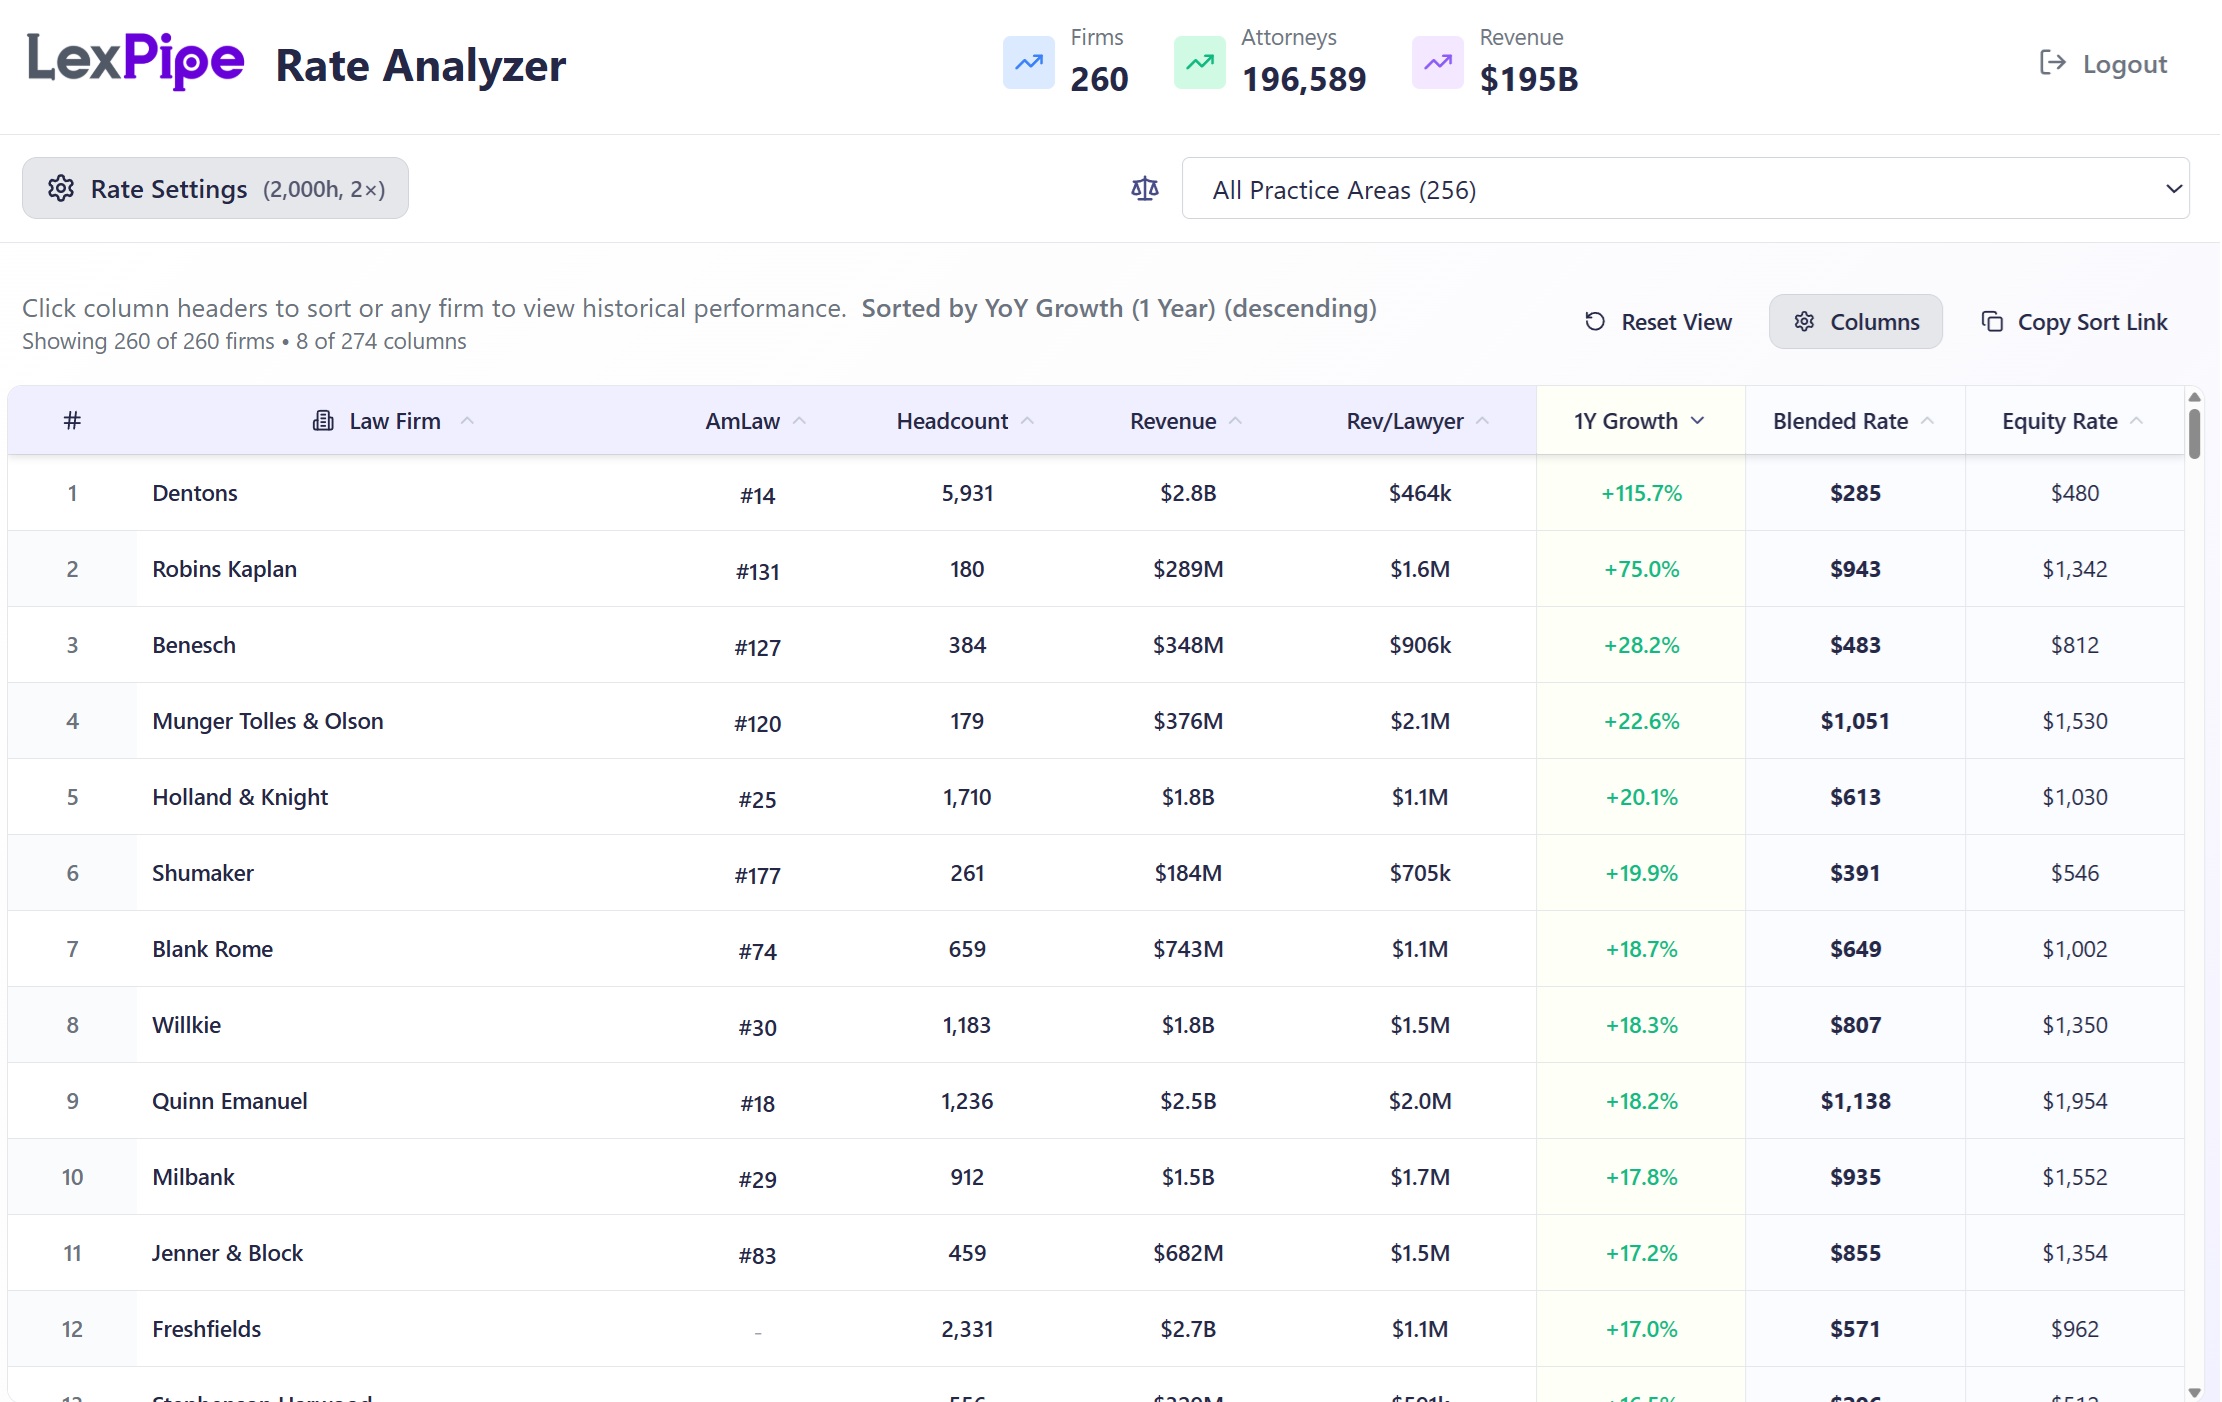Click the scales of justice icon
This screenshot has width=2222, height=1402.
[1144, 188]
